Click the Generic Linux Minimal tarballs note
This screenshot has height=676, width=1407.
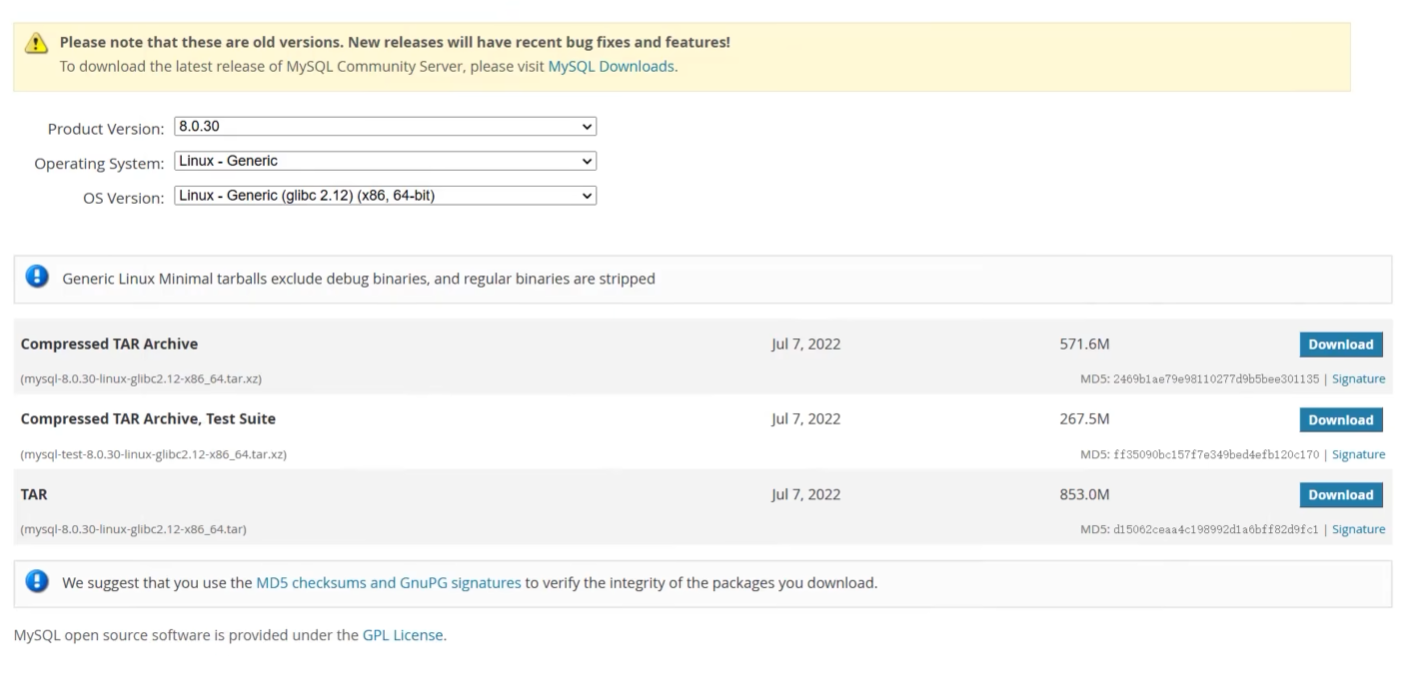[x=359, y=279]
